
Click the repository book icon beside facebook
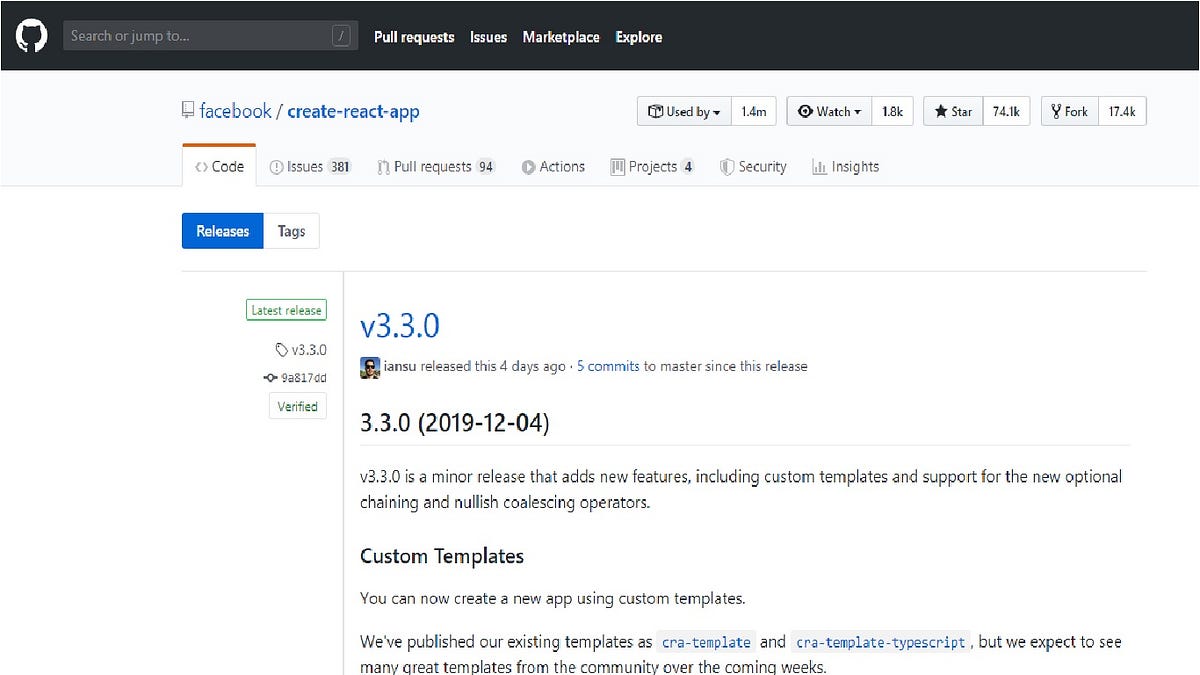click(188, 110)
